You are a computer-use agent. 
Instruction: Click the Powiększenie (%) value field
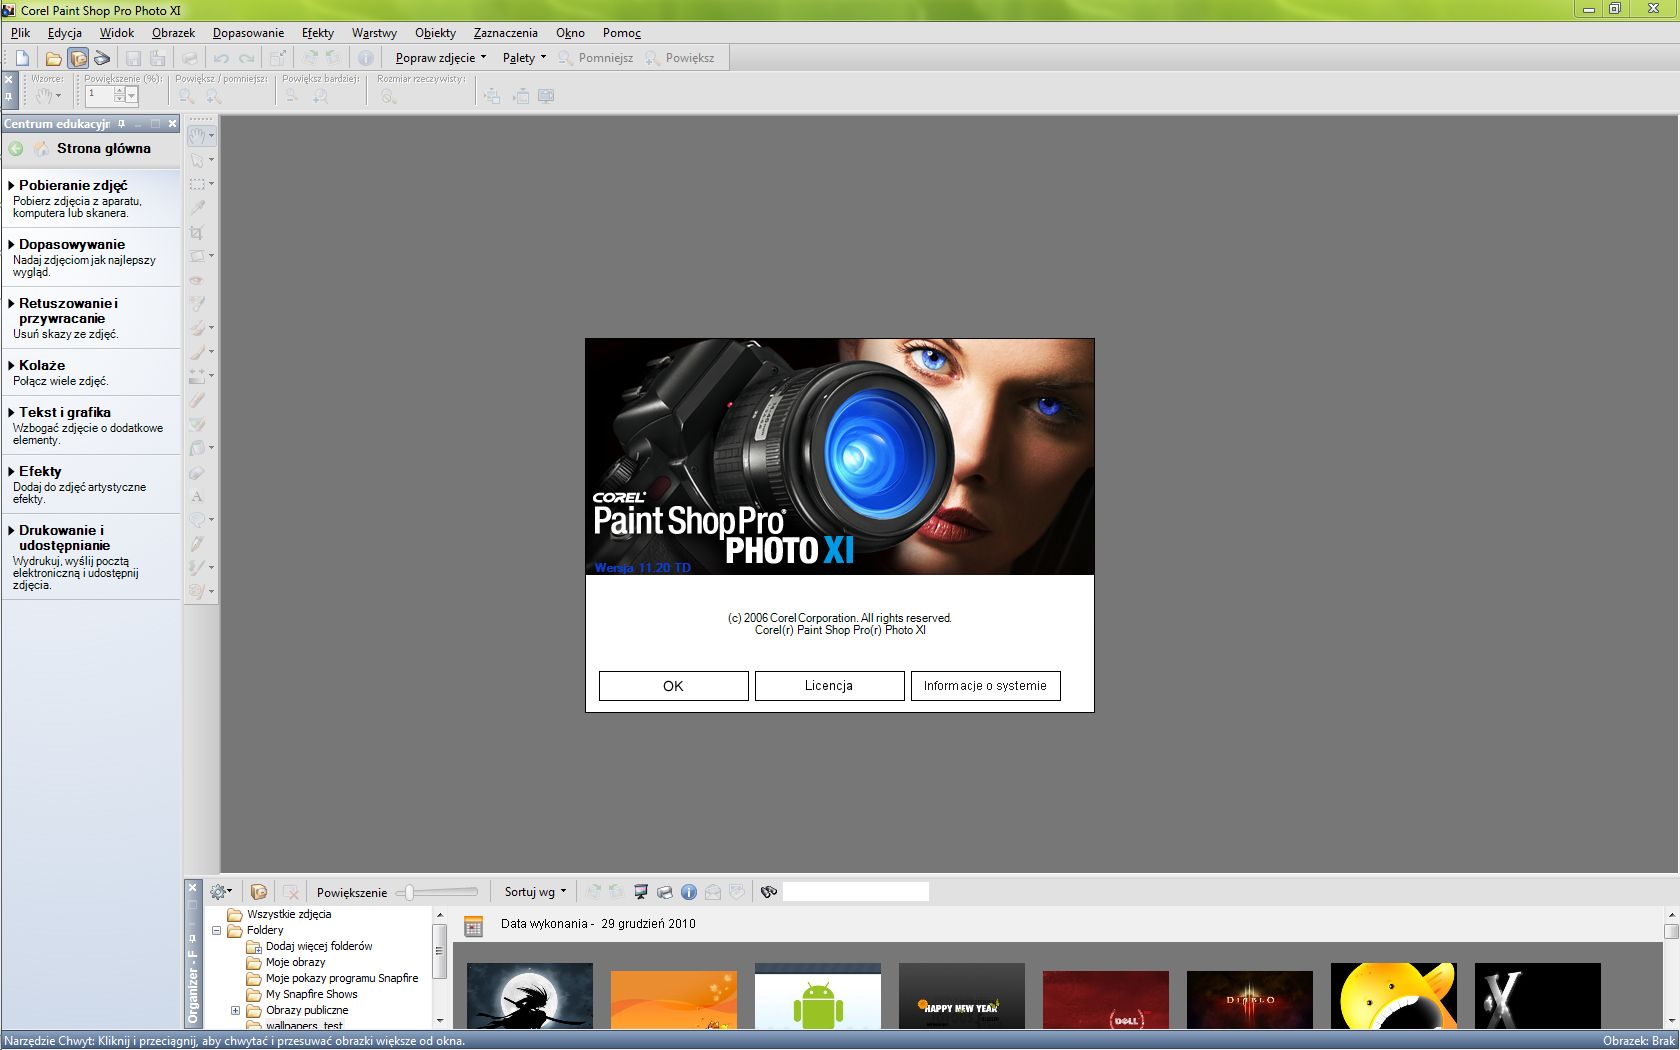tap(100, 96)
